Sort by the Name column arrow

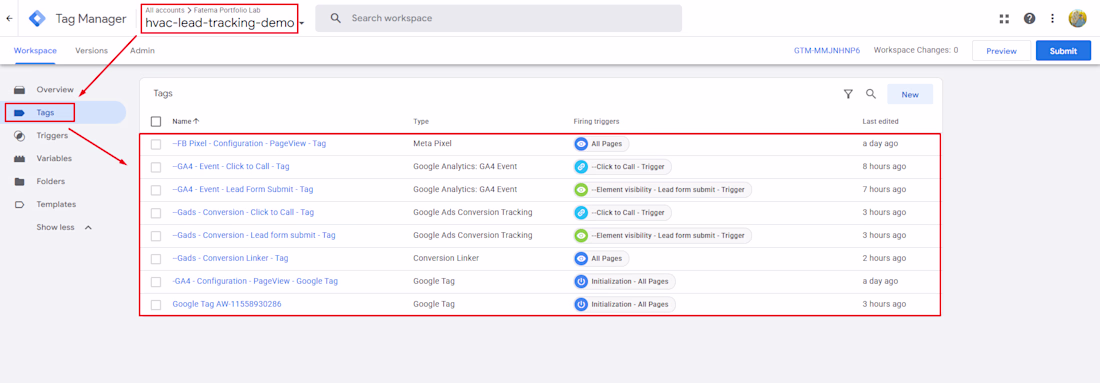coord(196,121)
